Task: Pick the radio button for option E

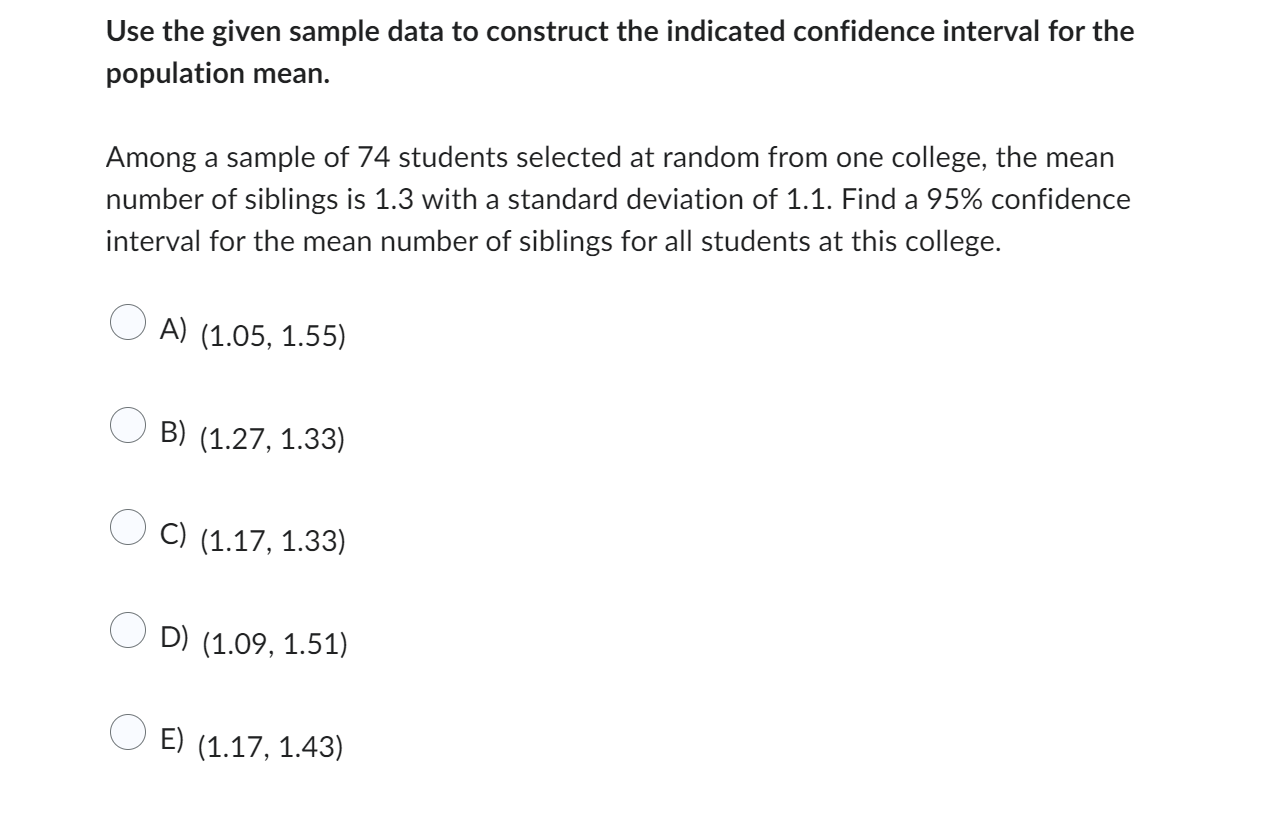Action: pos(126,734)
